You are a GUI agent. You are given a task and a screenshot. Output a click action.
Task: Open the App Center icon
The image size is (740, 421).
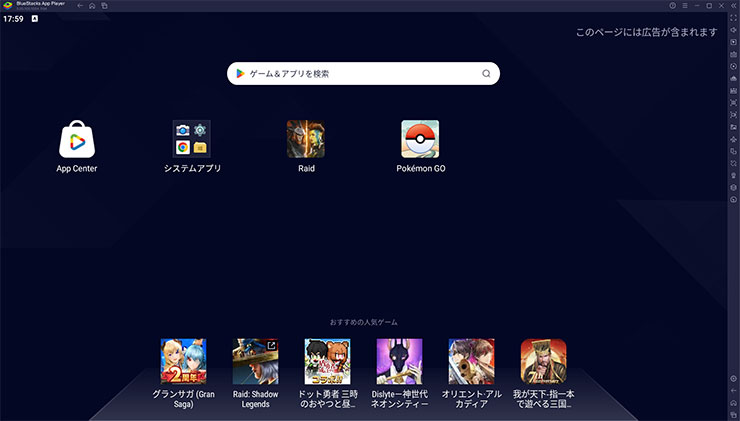[x=77, y=139]
